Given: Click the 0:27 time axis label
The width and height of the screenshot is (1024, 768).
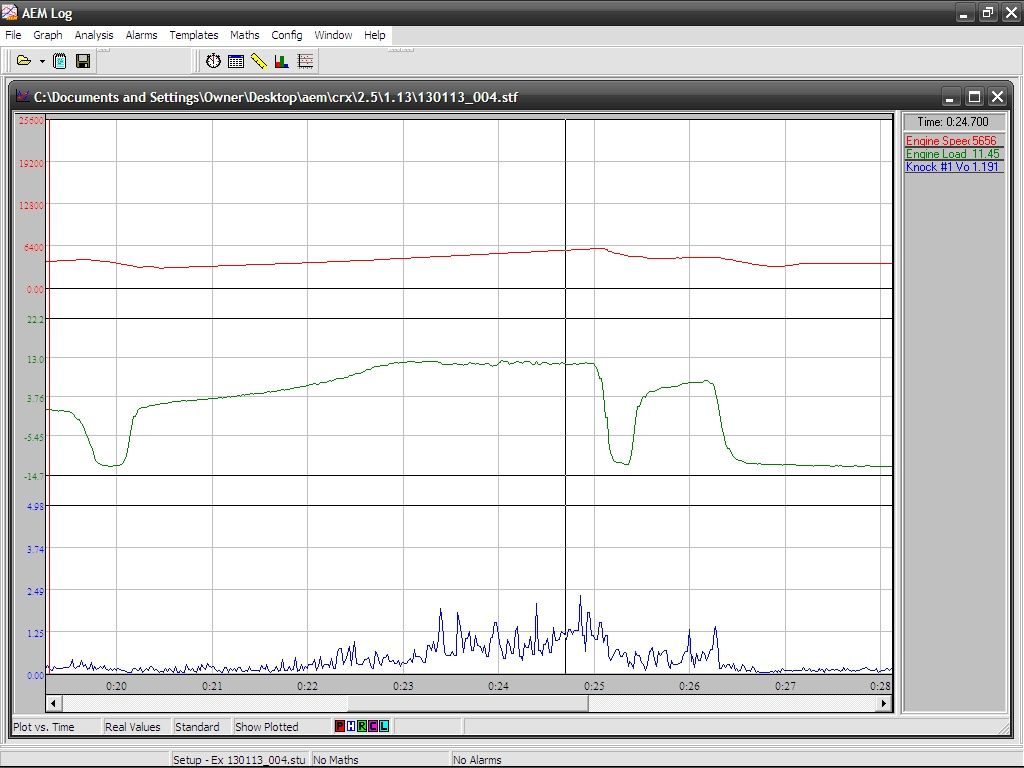Looking at the screenshot, I should (x=785, y=686).
